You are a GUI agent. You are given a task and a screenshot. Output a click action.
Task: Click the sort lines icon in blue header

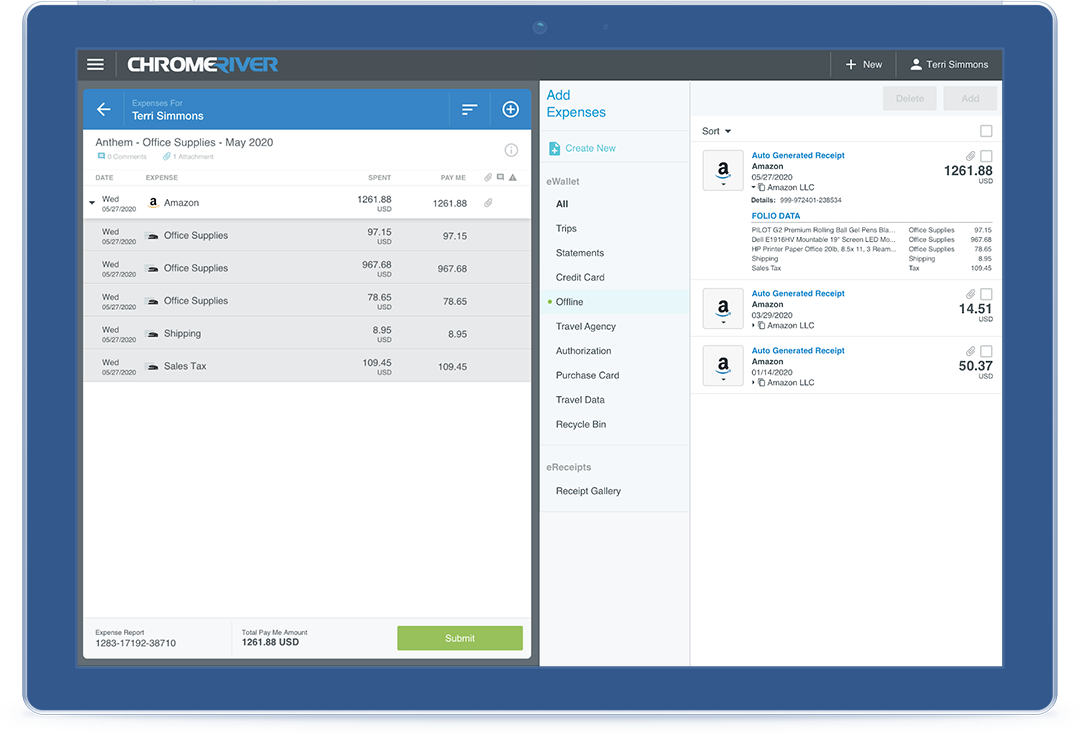pos(469,109)
